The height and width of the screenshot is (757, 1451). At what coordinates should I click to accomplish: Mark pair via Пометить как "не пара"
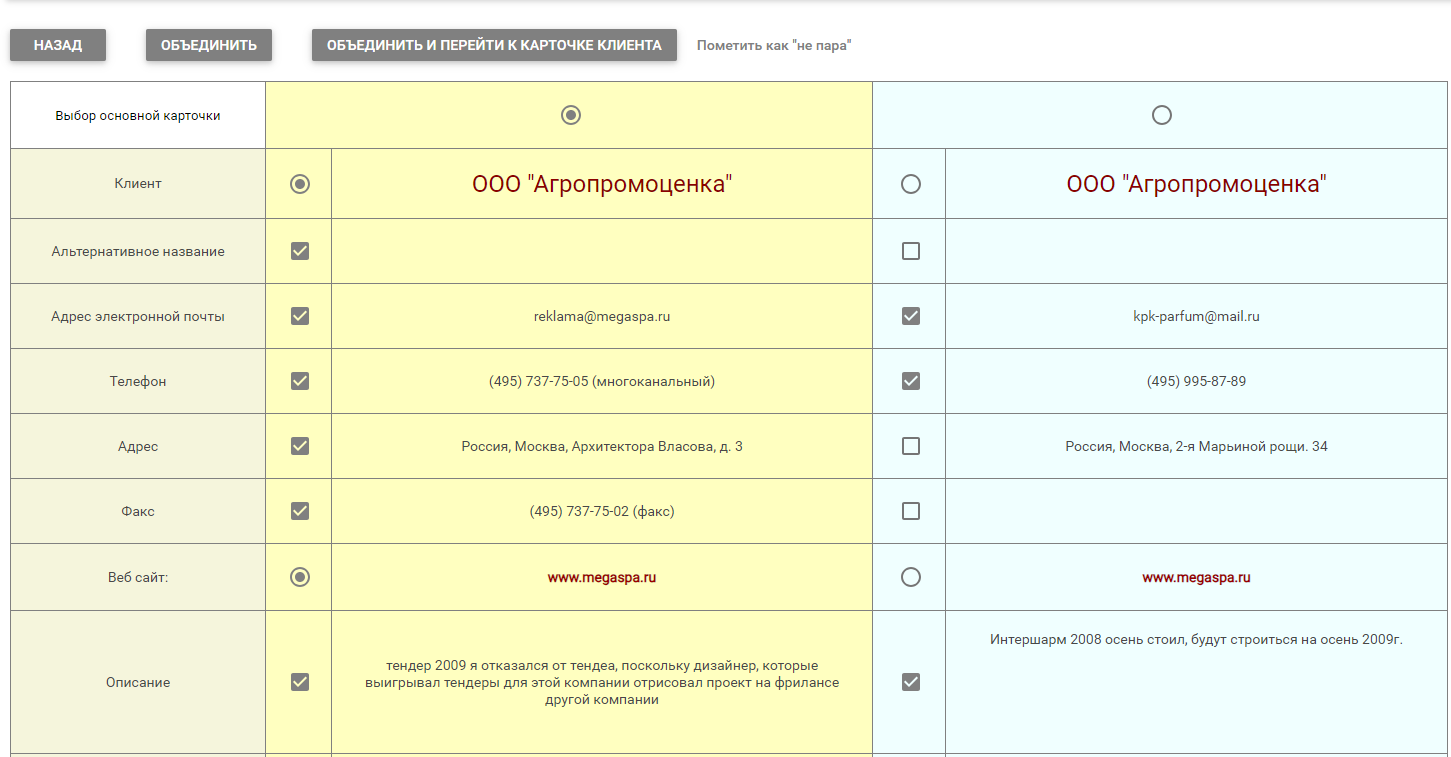coord(773,45)
